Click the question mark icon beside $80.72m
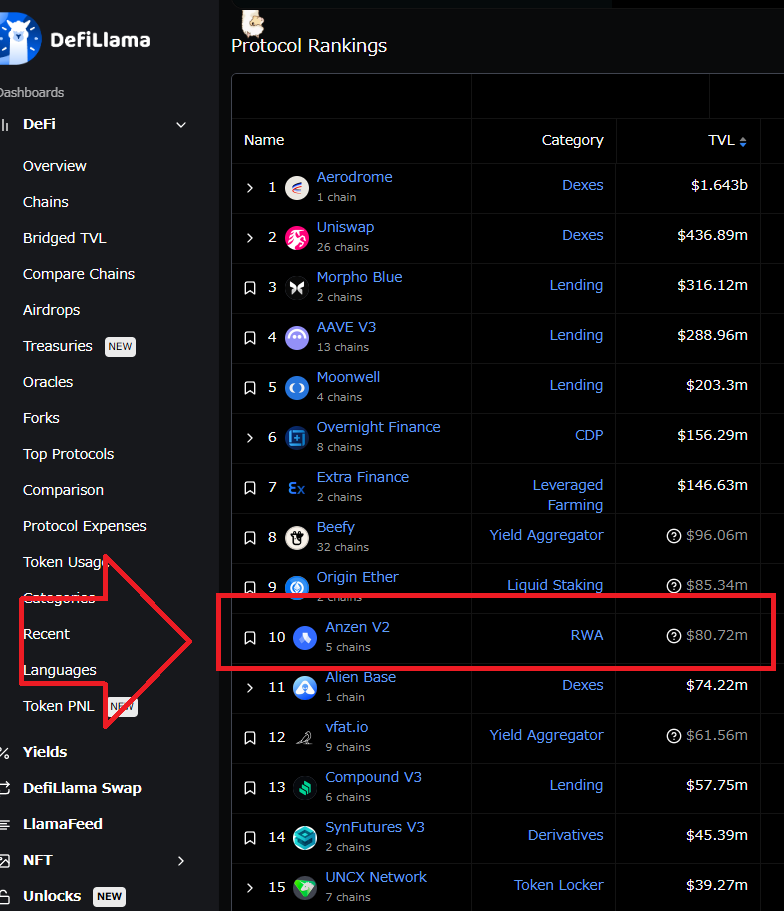The width and height of the screenshot is (784, 911). click(x=673, y=636)
